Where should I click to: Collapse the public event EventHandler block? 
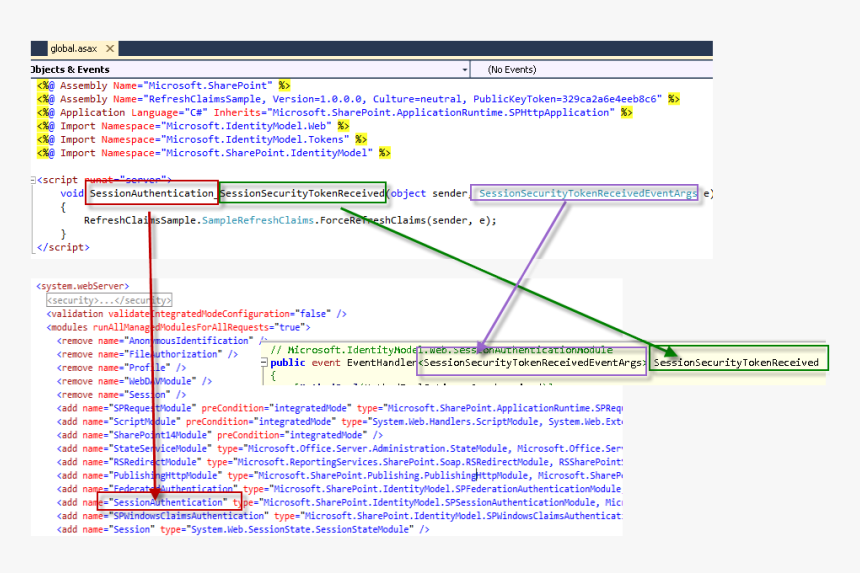(x=266, y=363)
